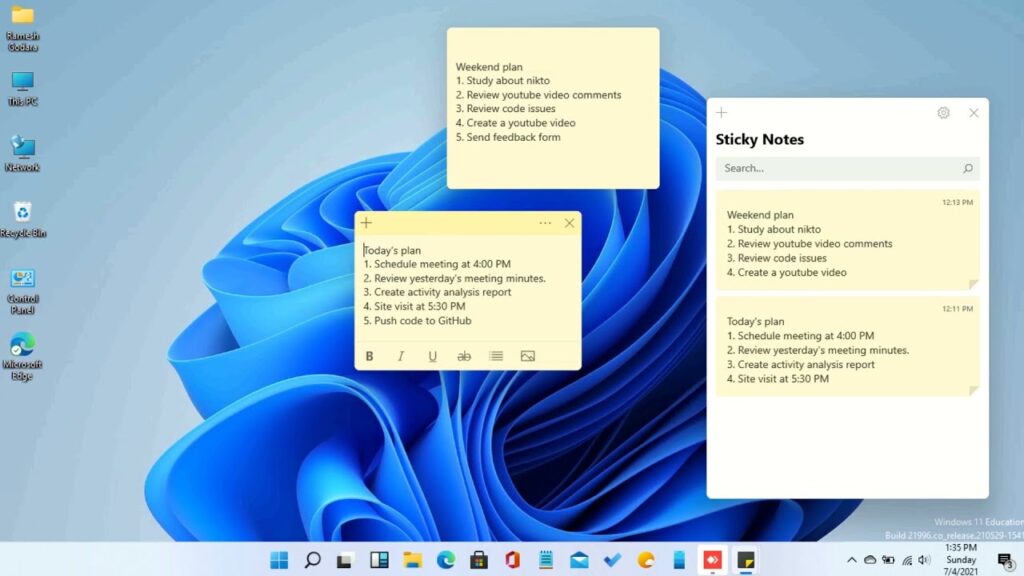Toggle the Wi-Fi network icon in the tray

[905, 560]
